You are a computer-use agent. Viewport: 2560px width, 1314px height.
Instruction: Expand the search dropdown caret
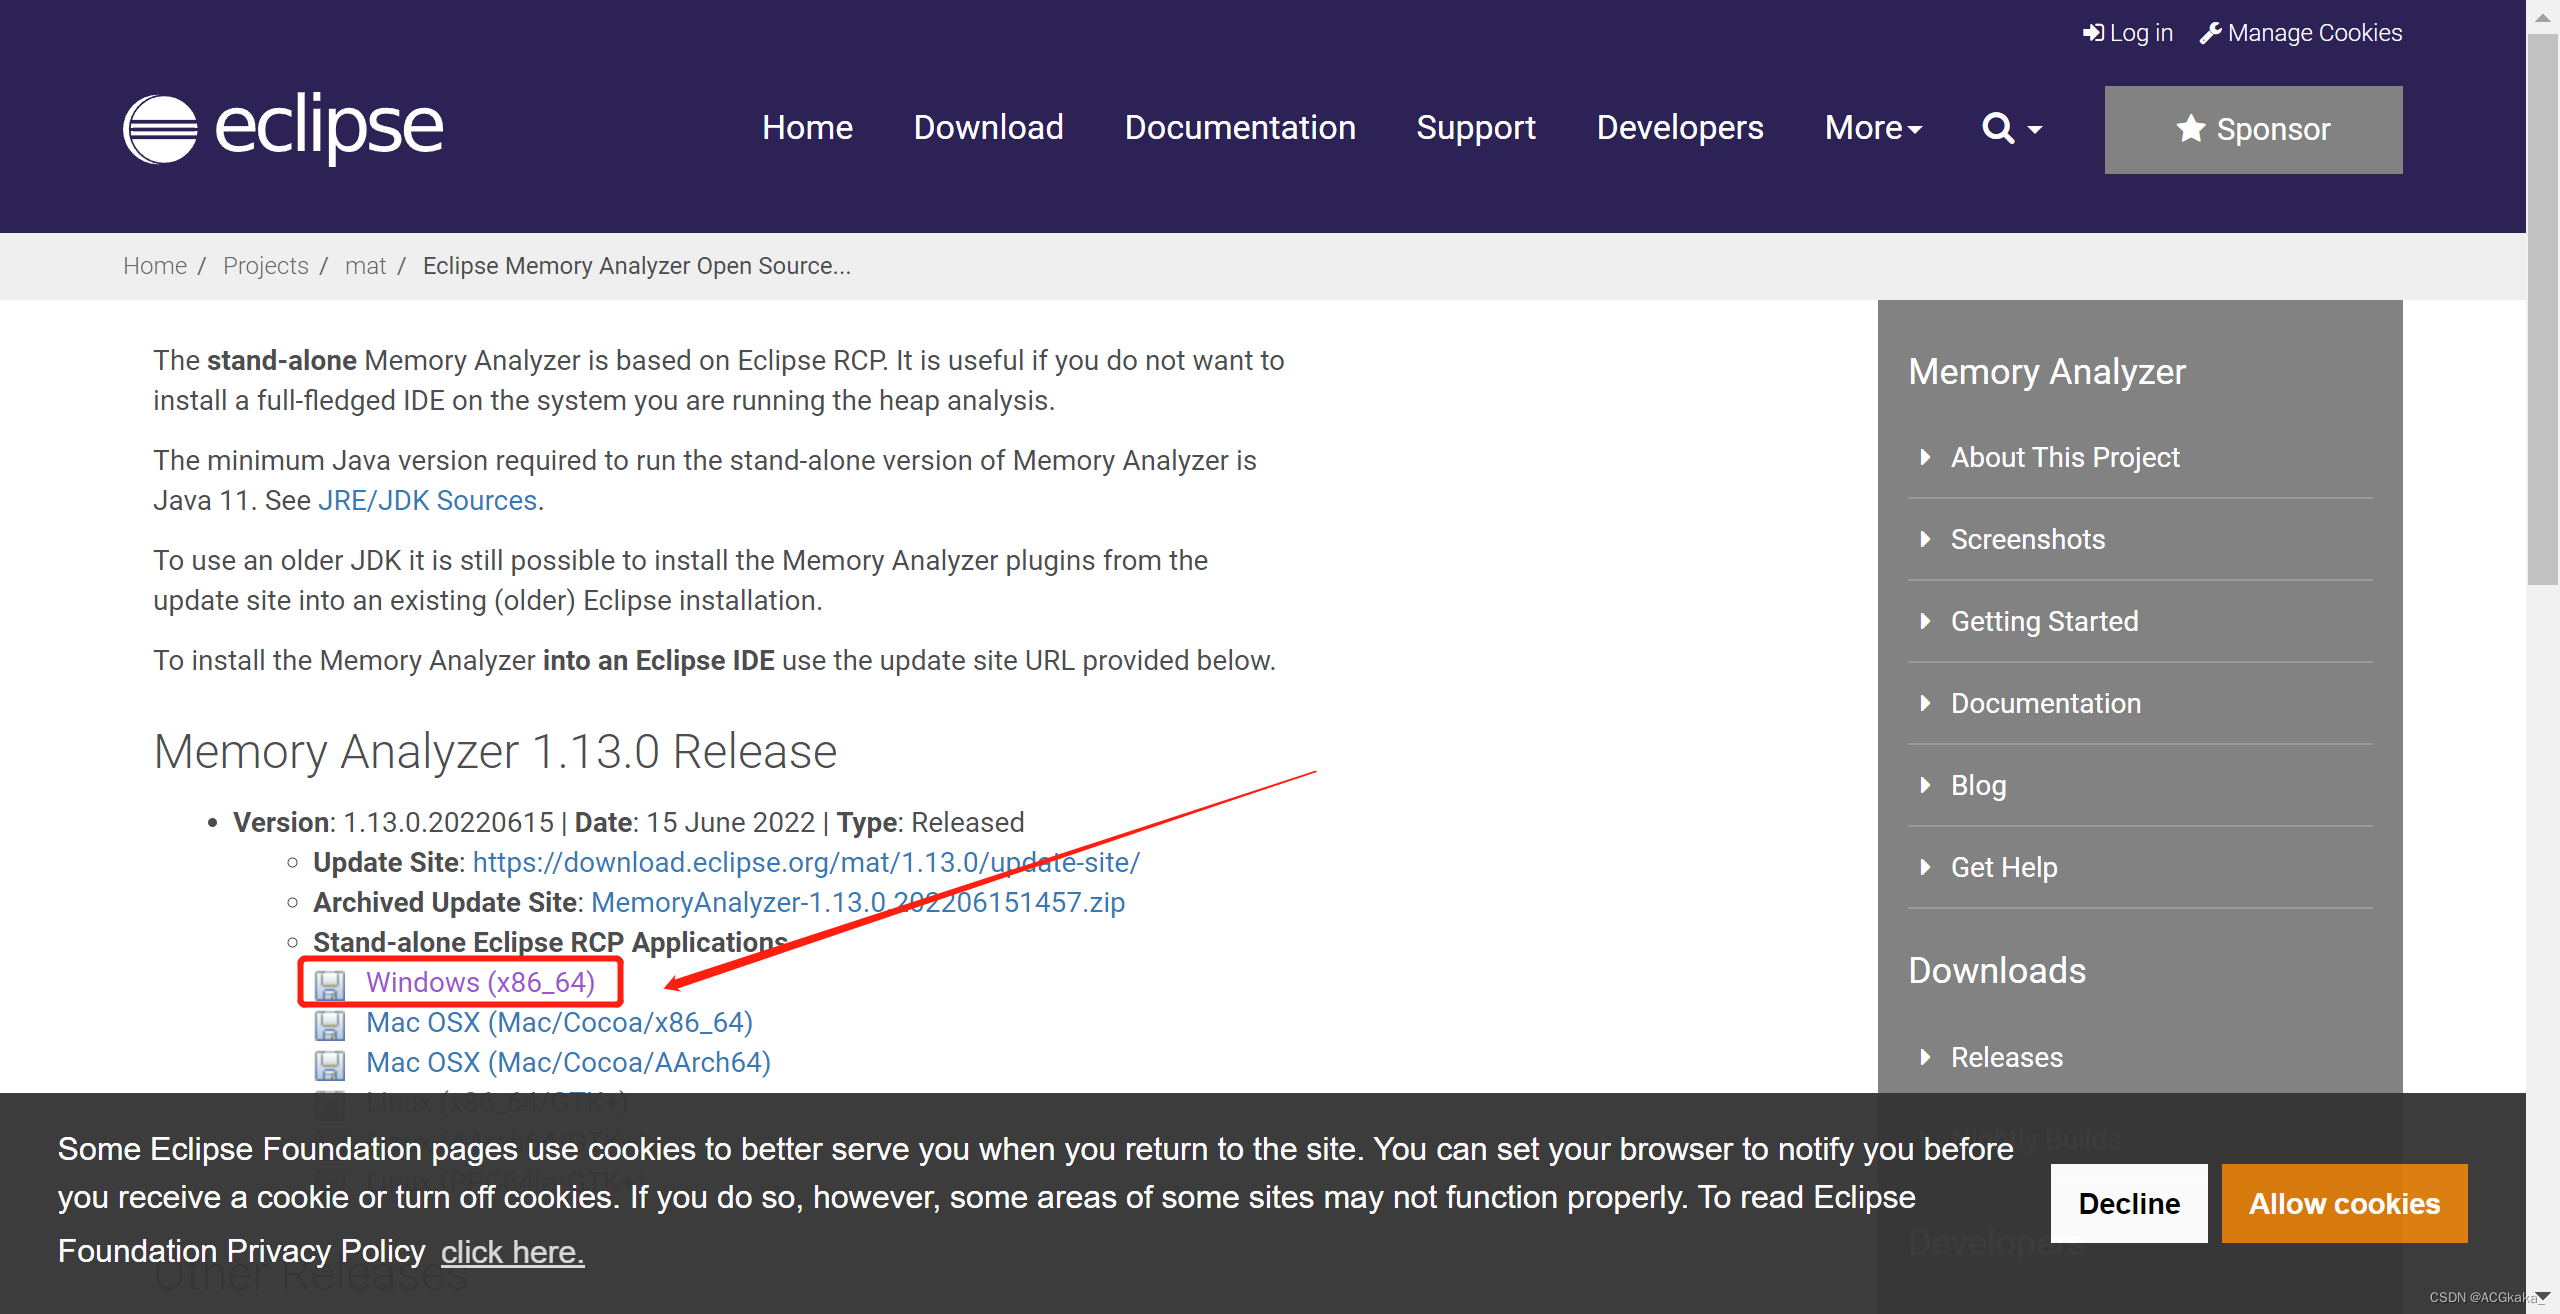[2034, 129]
